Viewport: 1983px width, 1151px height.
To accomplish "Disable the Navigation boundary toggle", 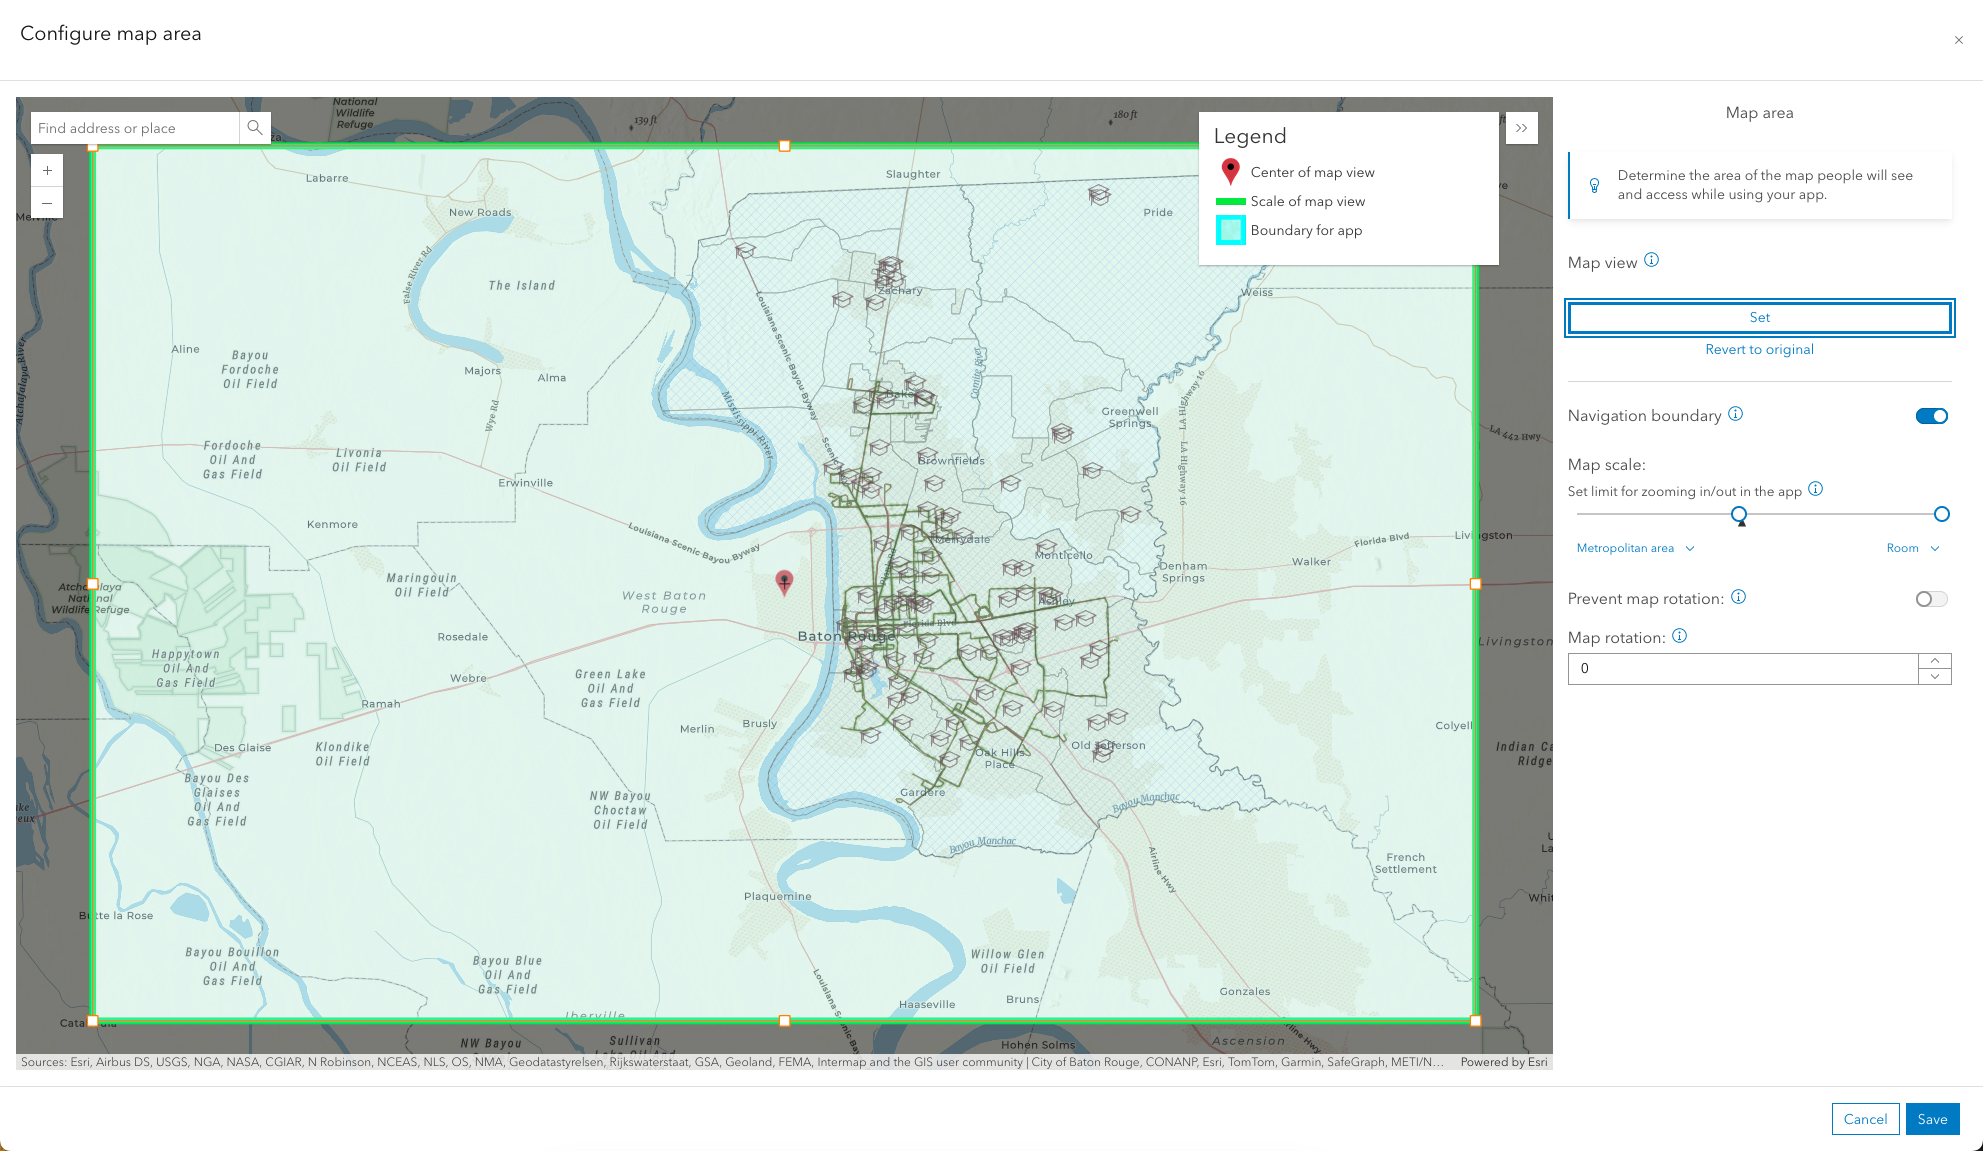I will point(1931,416).
